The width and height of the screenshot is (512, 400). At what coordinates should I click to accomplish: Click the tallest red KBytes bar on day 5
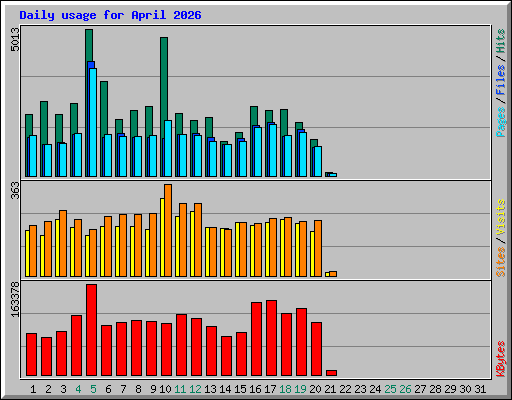tap(92, 330)
